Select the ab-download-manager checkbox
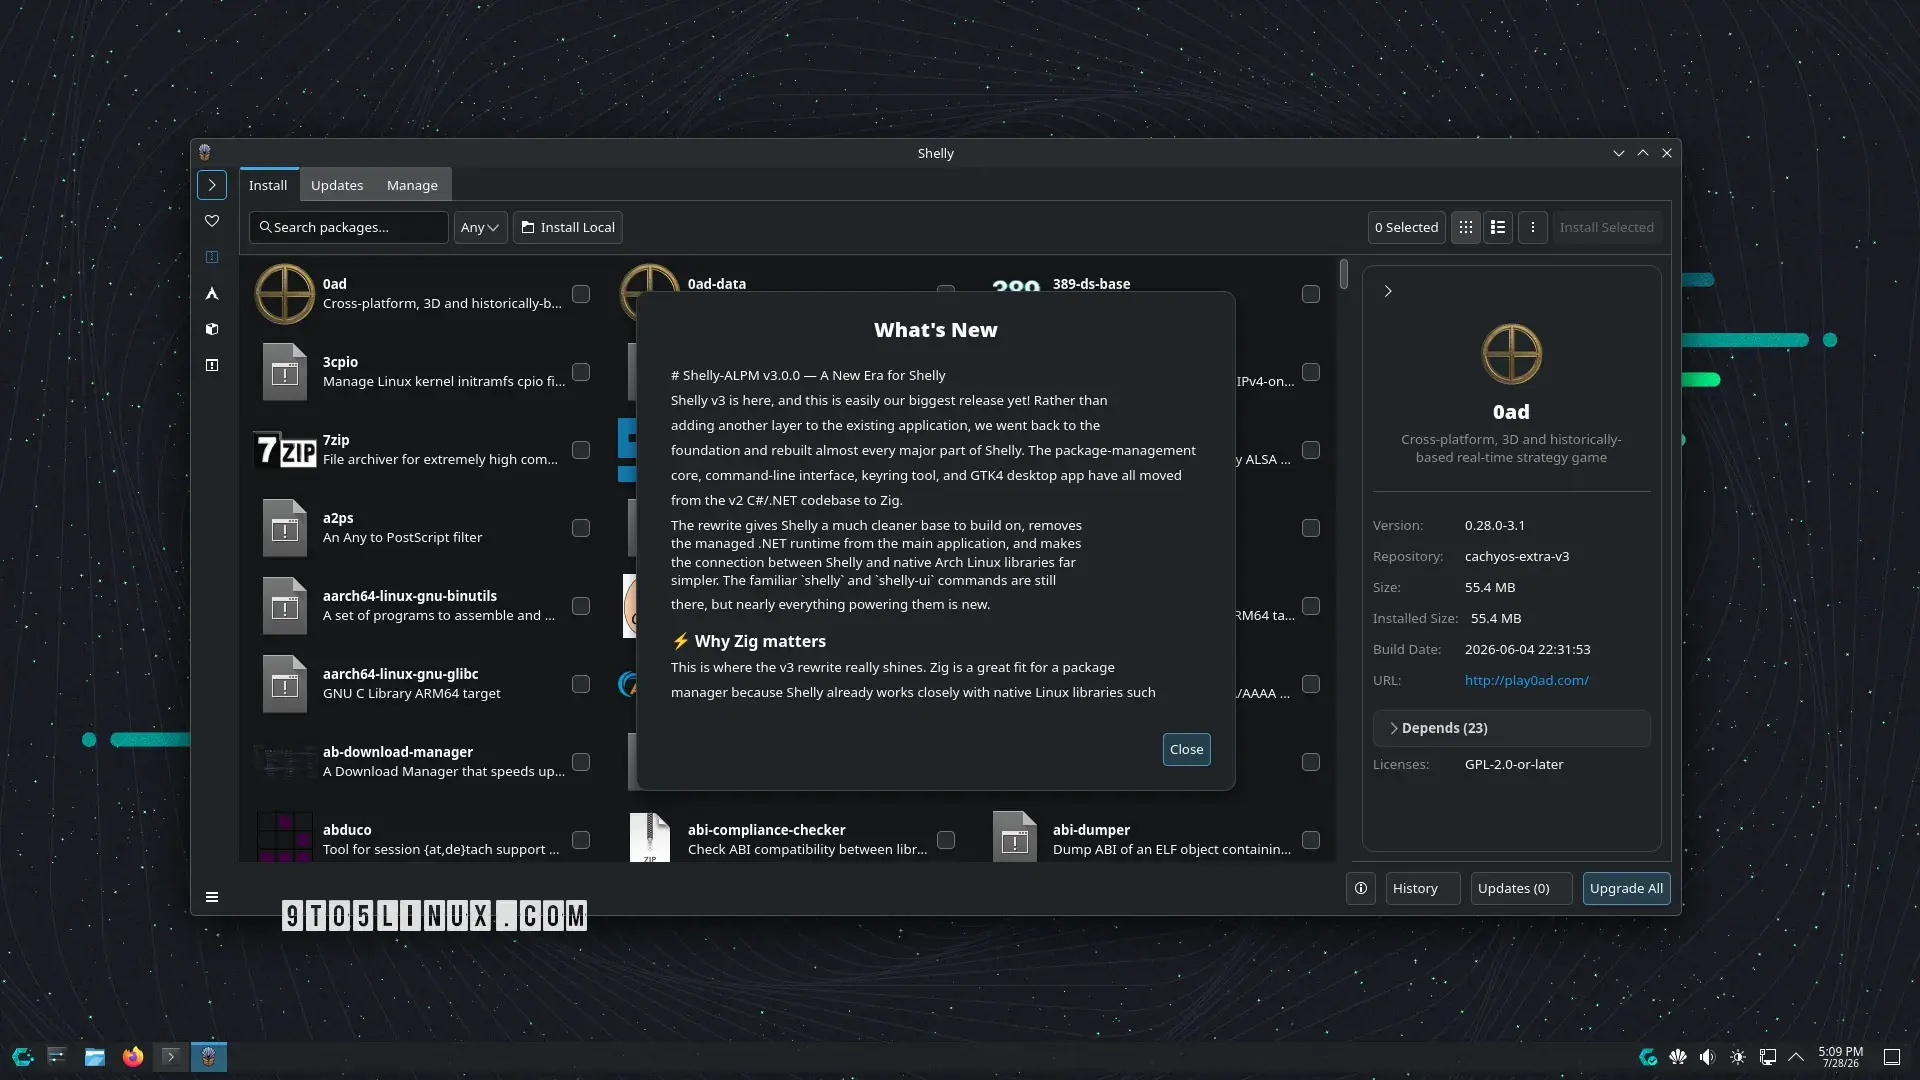Viewport: 1920px width, 1080px height. 581,762
